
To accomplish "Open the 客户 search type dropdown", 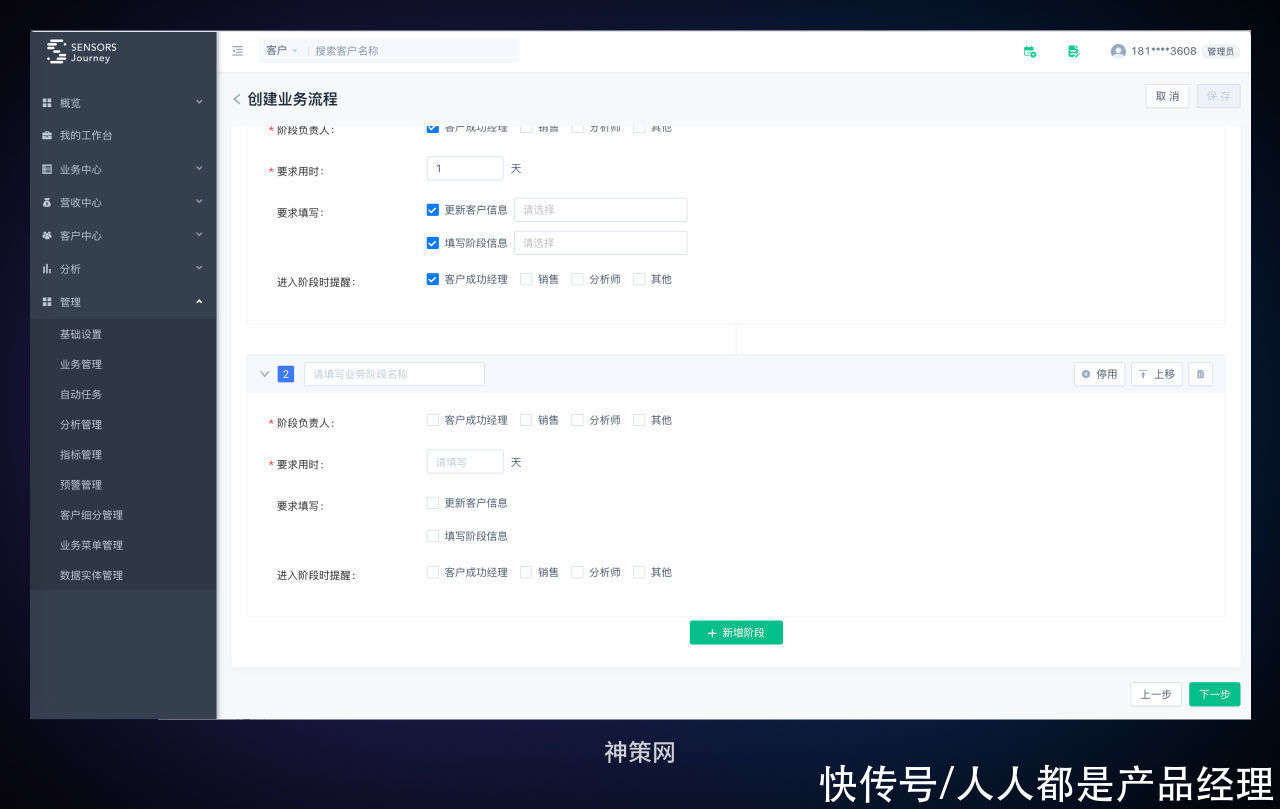I will [x=281, y=50].
